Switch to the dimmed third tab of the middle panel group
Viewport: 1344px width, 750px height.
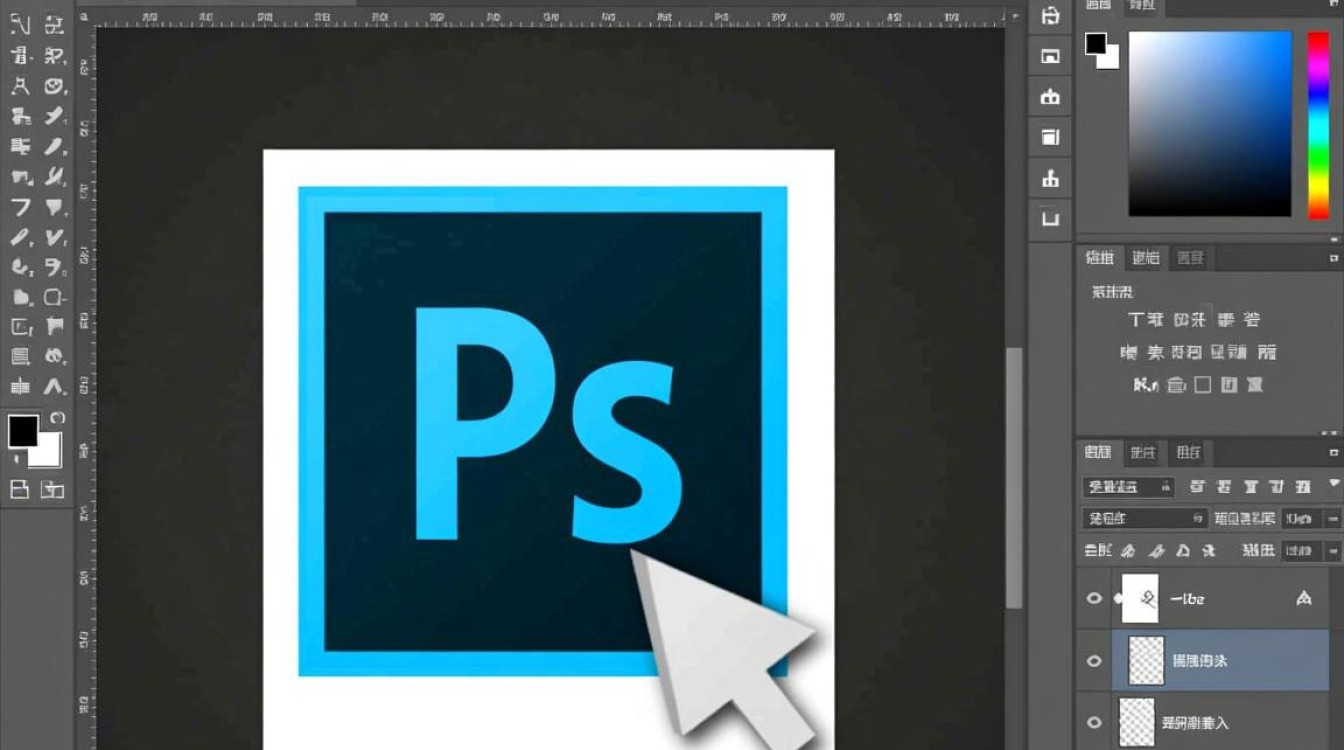pos(1190,258)
